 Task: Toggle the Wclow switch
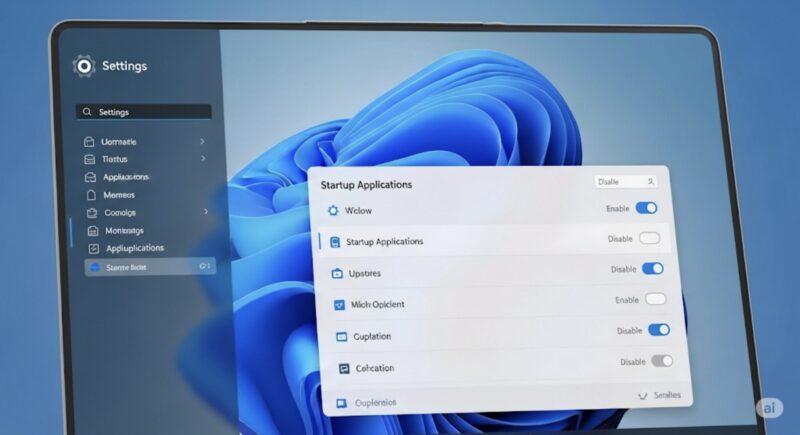(646, 208)
